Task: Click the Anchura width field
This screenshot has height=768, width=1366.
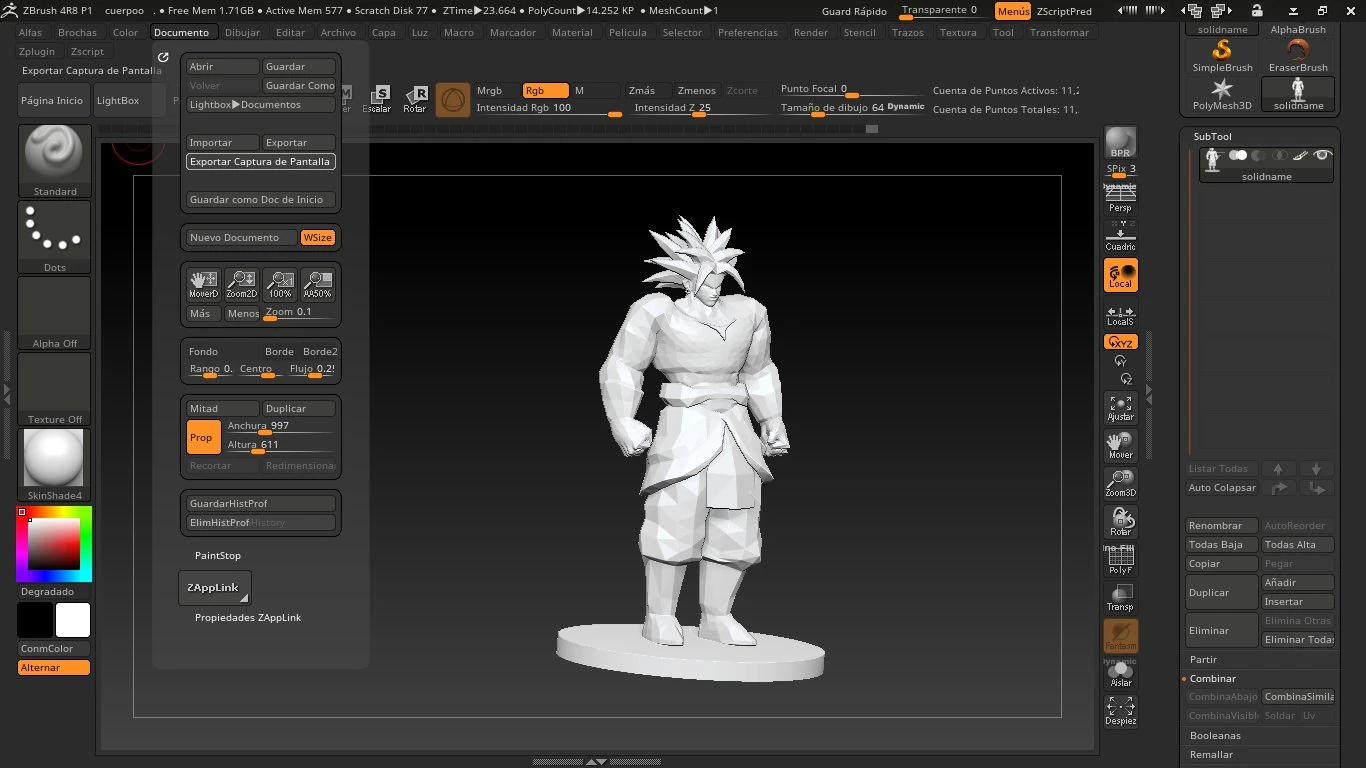Action: (x=280, y=427)
